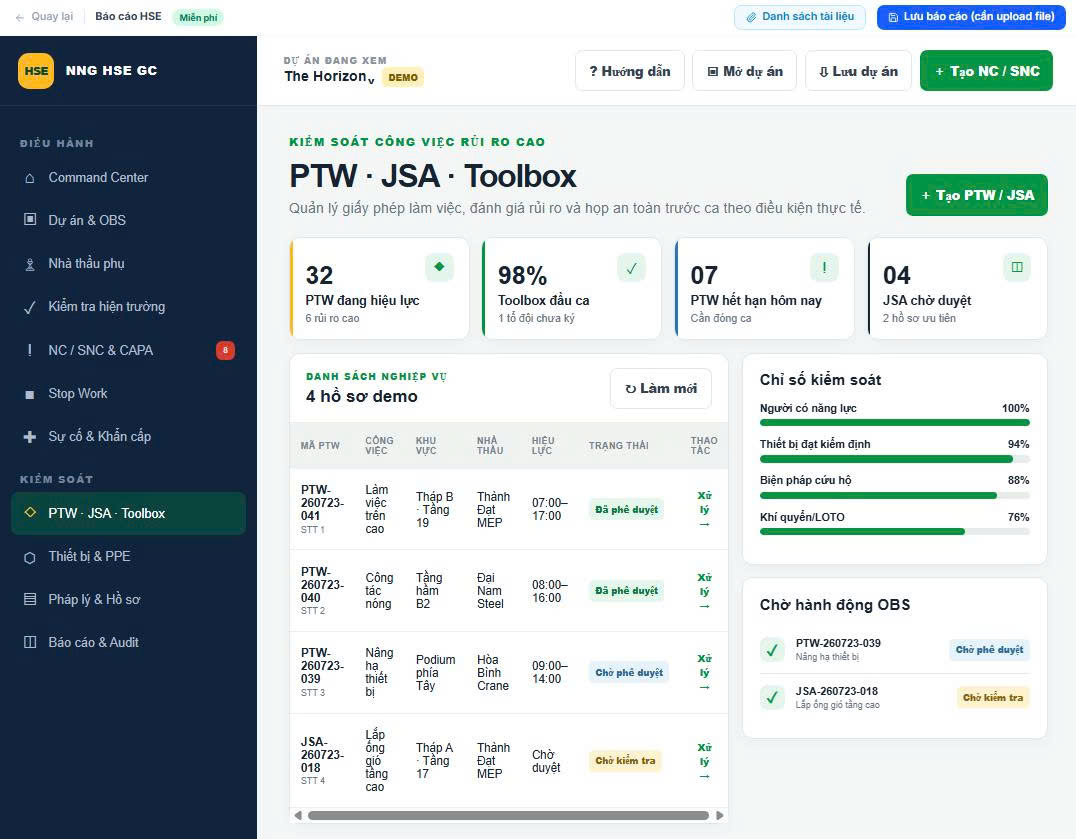Select the Thiết bị & PPE menu item
This screenshot has width=1076, height=839.
pos(128,556)
